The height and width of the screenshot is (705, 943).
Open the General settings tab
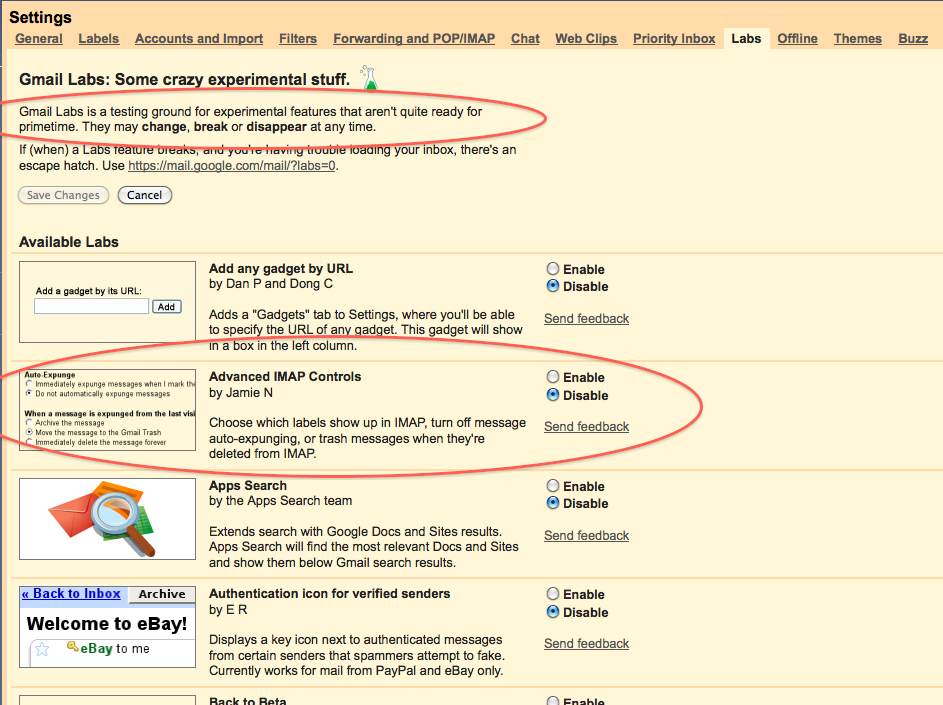point(39,38)
